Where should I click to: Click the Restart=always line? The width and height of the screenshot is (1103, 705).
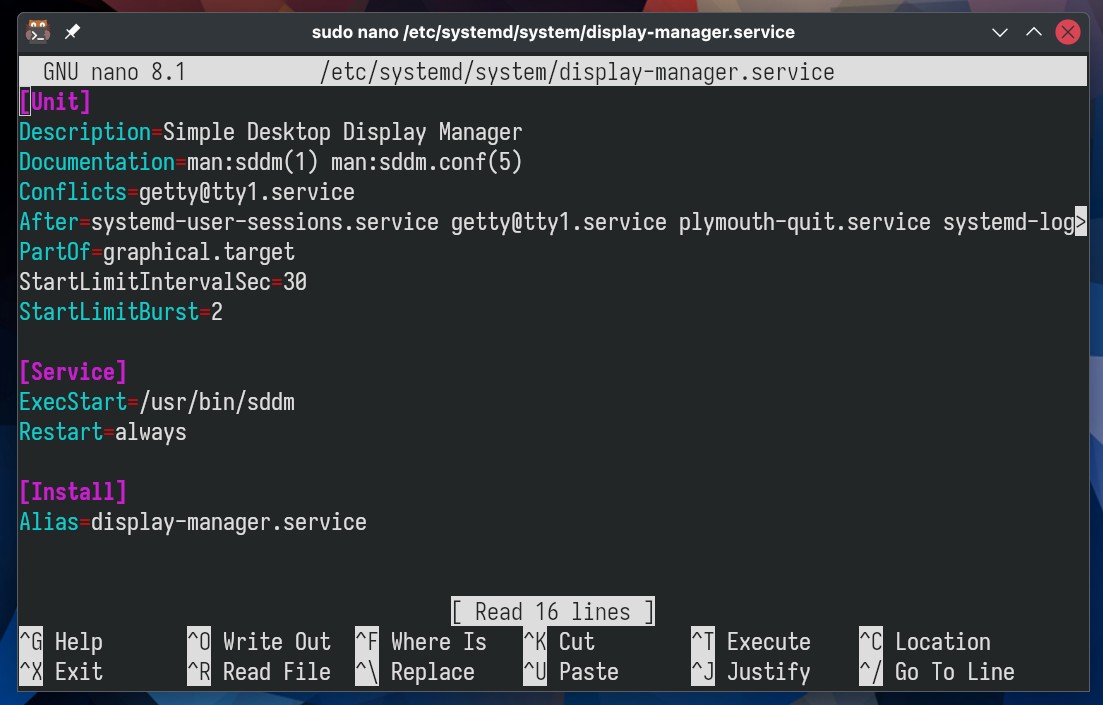point(103,432)
